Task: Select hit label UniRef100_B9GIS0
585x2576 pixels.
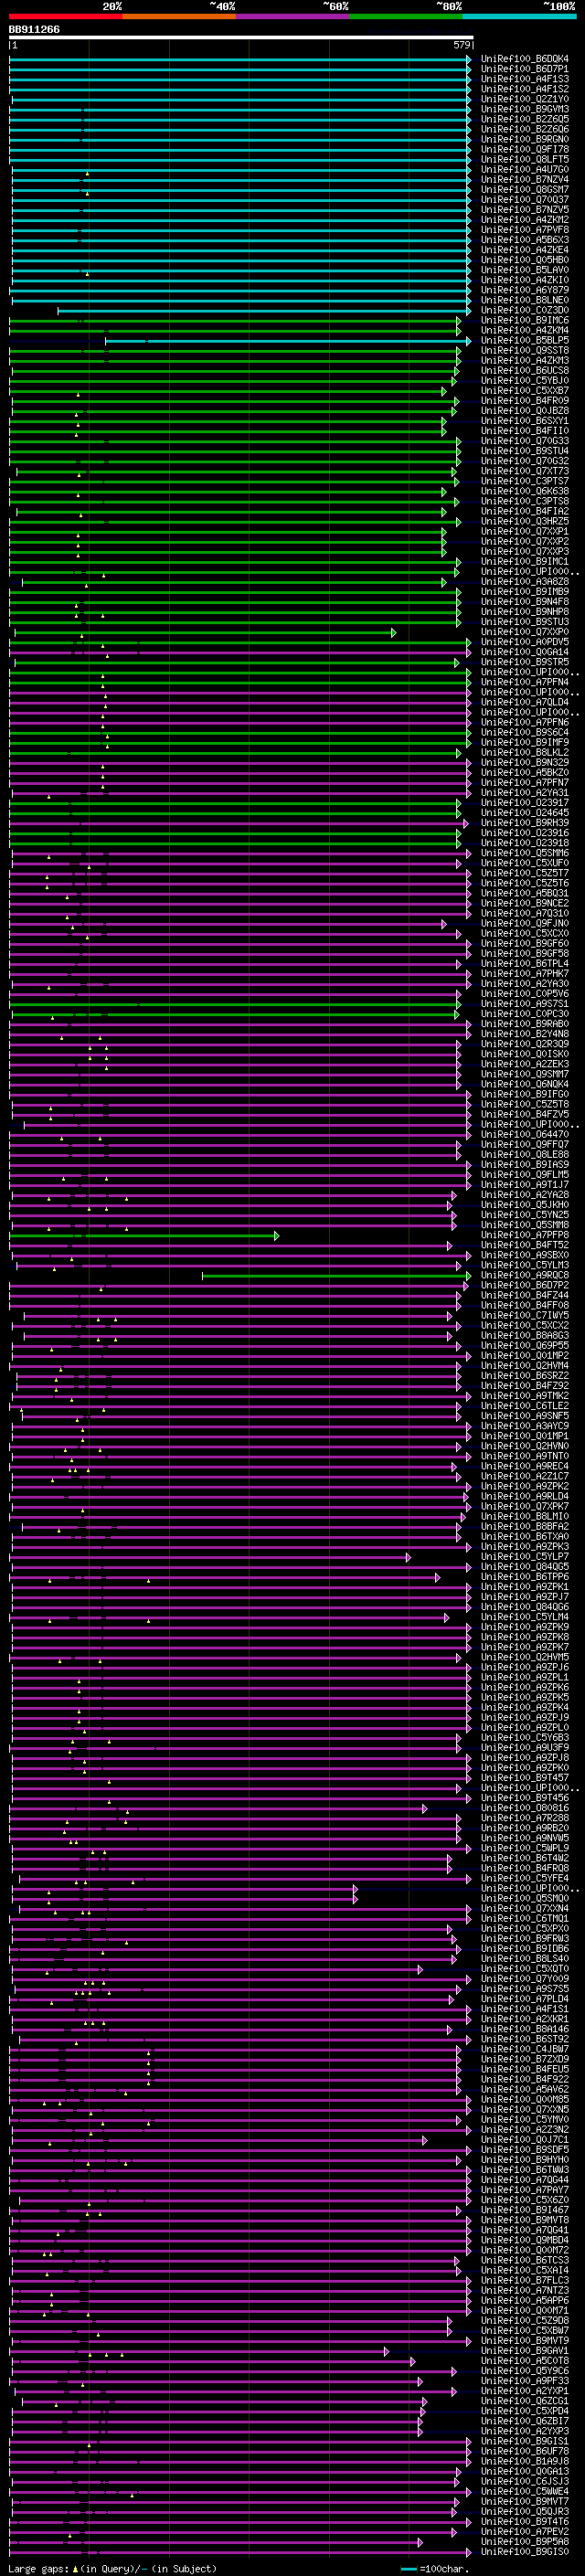Action: (x=525, y=2551)
